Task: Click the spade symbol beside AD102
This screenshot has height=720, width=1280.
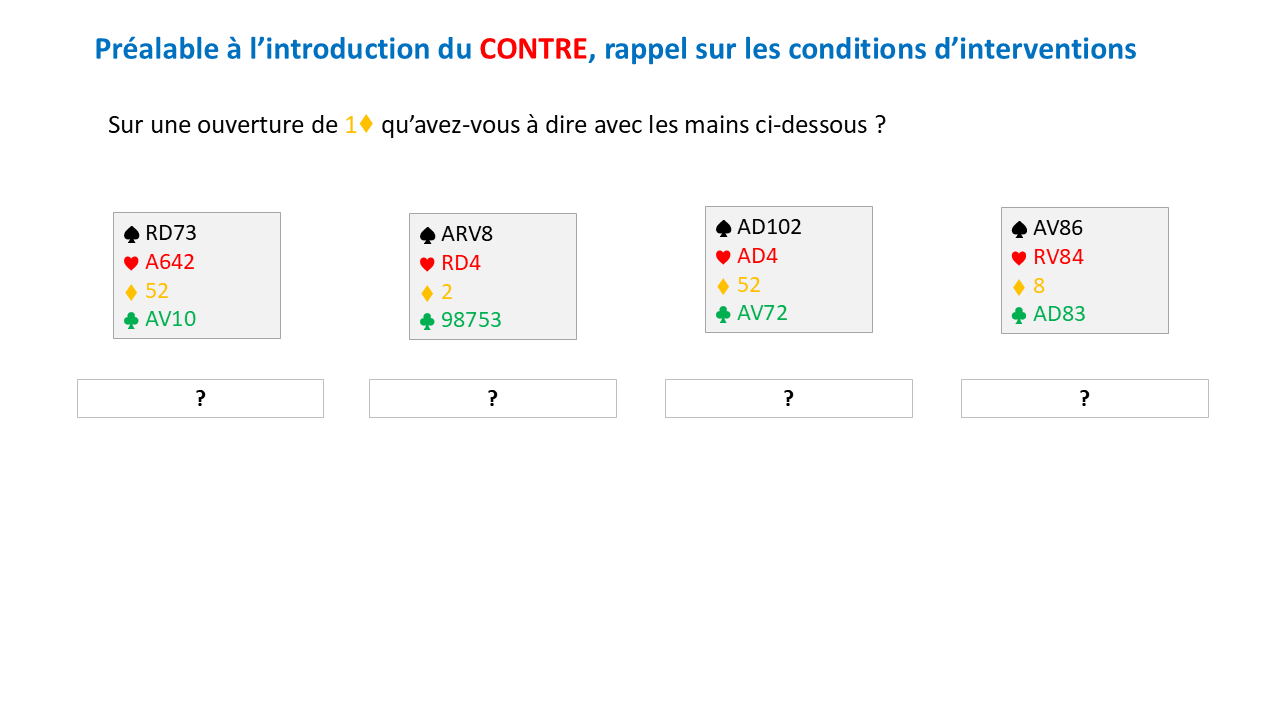Action: coord(723,228)
